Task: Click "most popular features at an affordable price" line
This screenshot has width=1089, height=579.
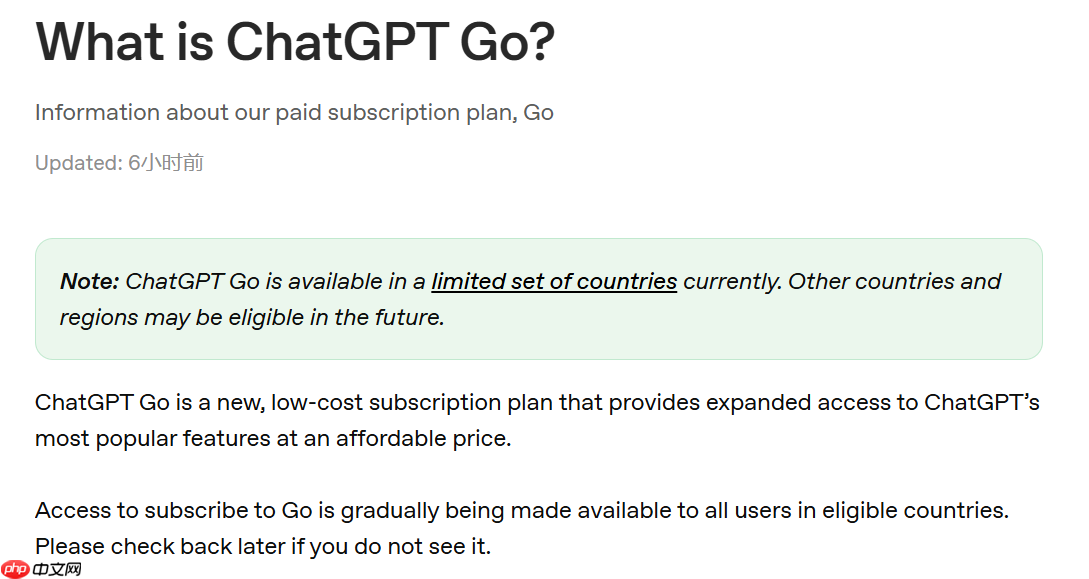Action: point(273,438)
